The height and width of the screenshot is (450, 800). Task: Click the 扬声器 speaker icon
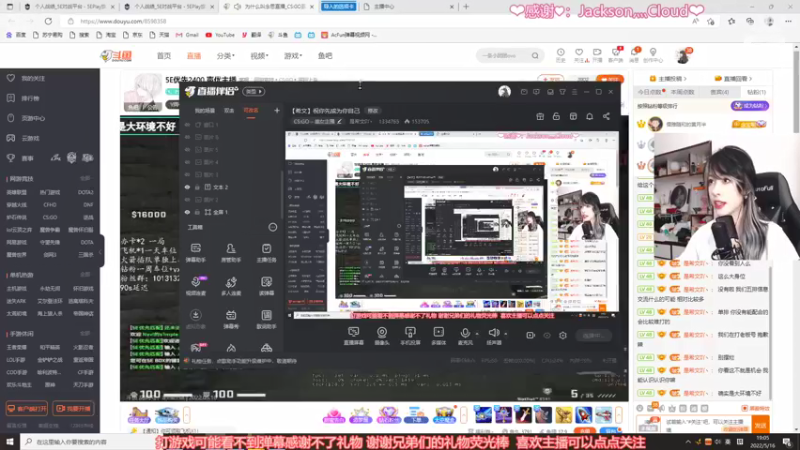click(x=493, y=333)
